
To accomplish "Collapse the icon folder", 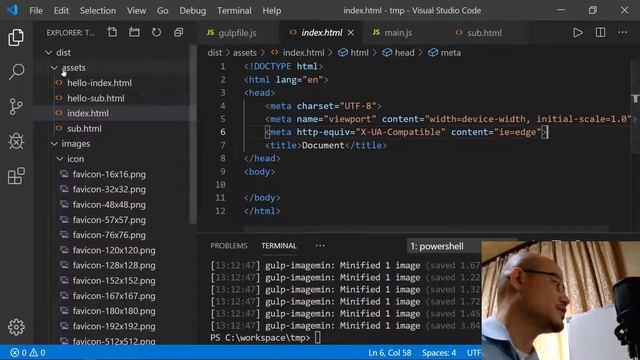I will [x=60, y=159].
